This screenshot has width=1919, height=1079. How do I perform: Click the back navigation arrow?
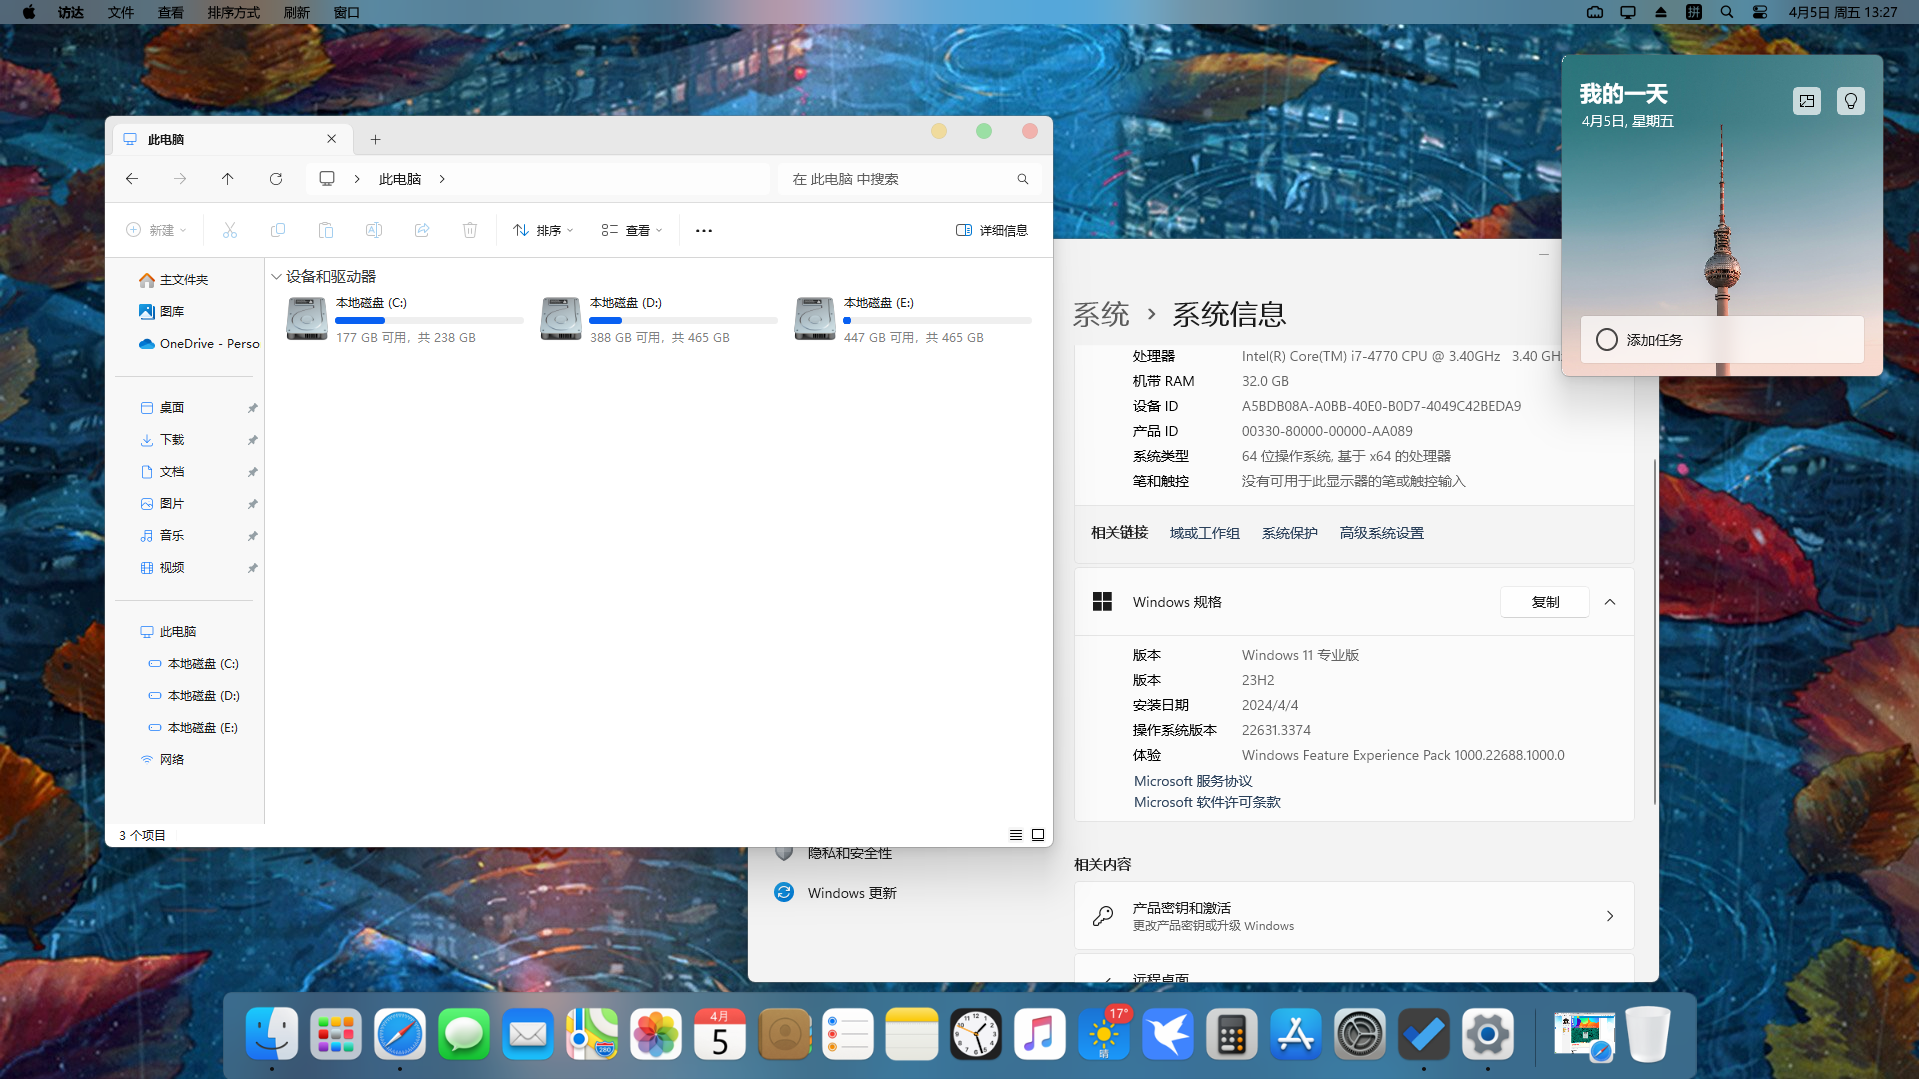tap(132, 179)
